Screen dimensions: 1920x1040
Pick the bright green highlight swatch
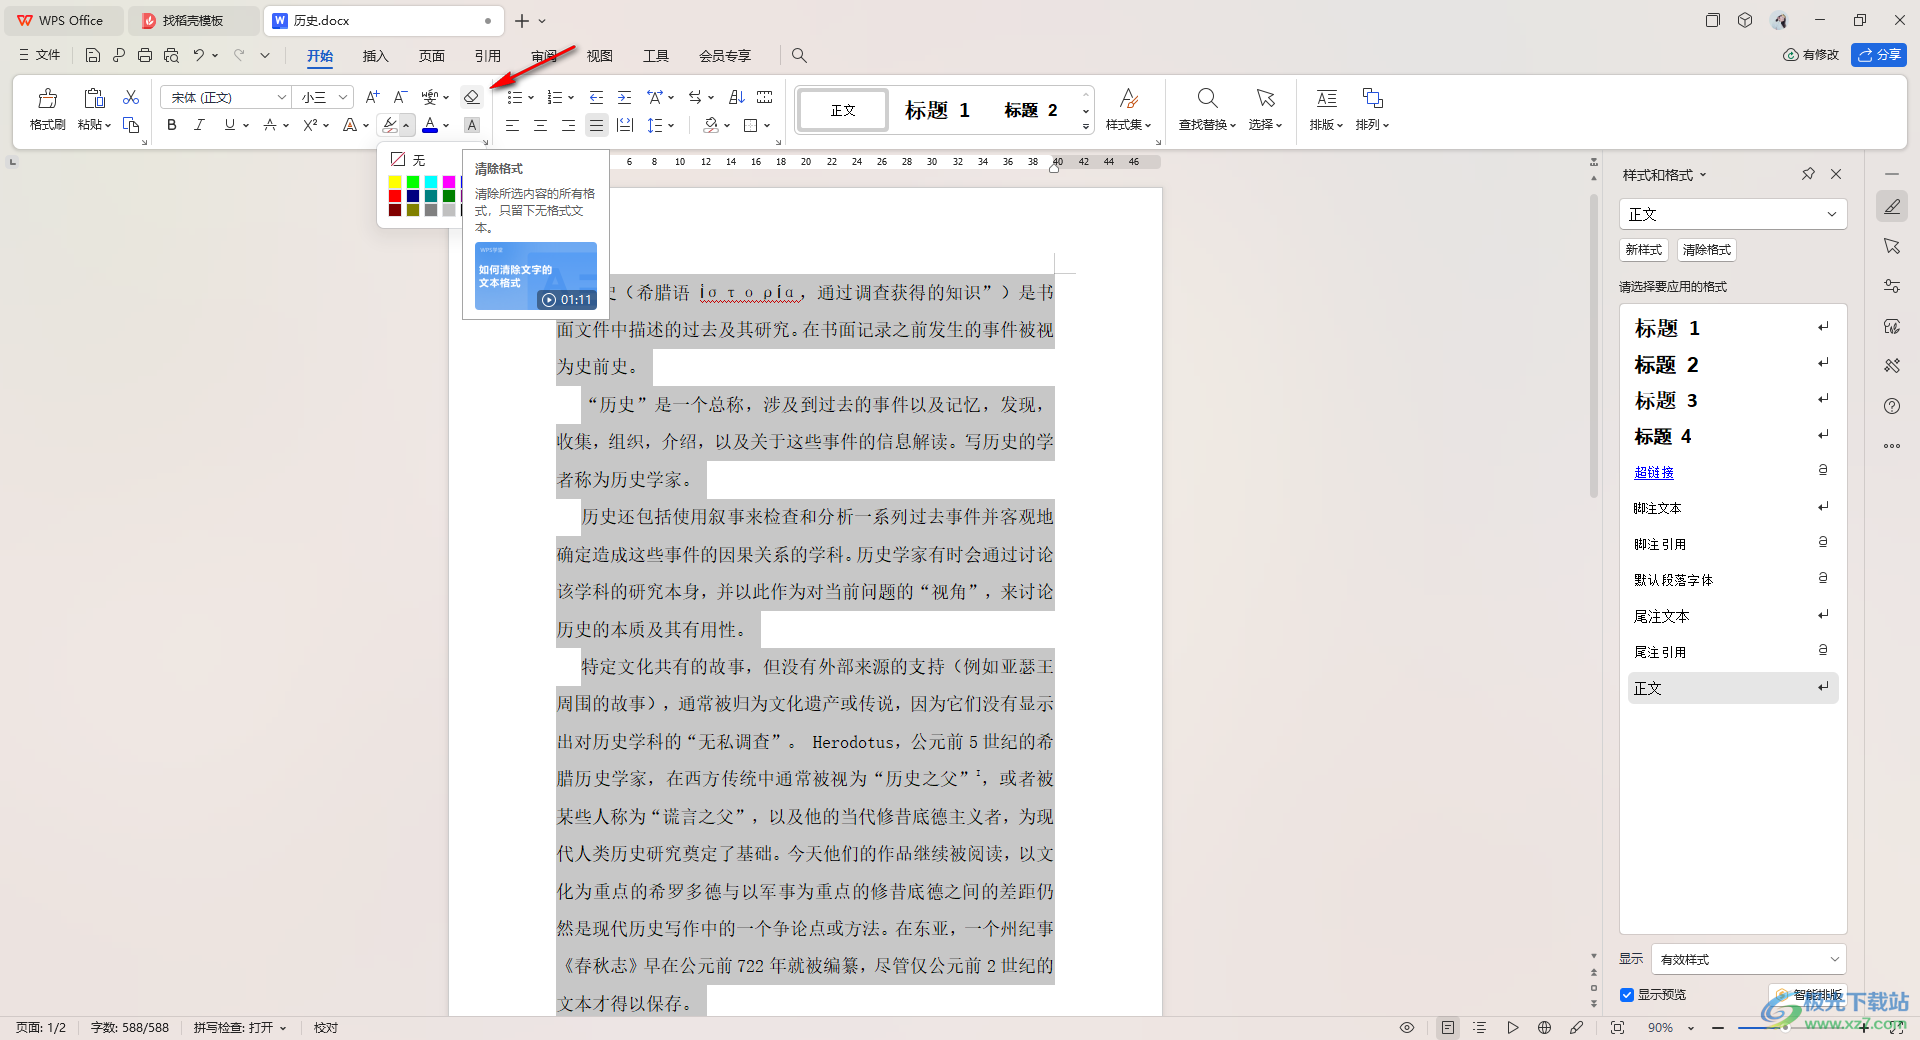click(x=413, y=182)
